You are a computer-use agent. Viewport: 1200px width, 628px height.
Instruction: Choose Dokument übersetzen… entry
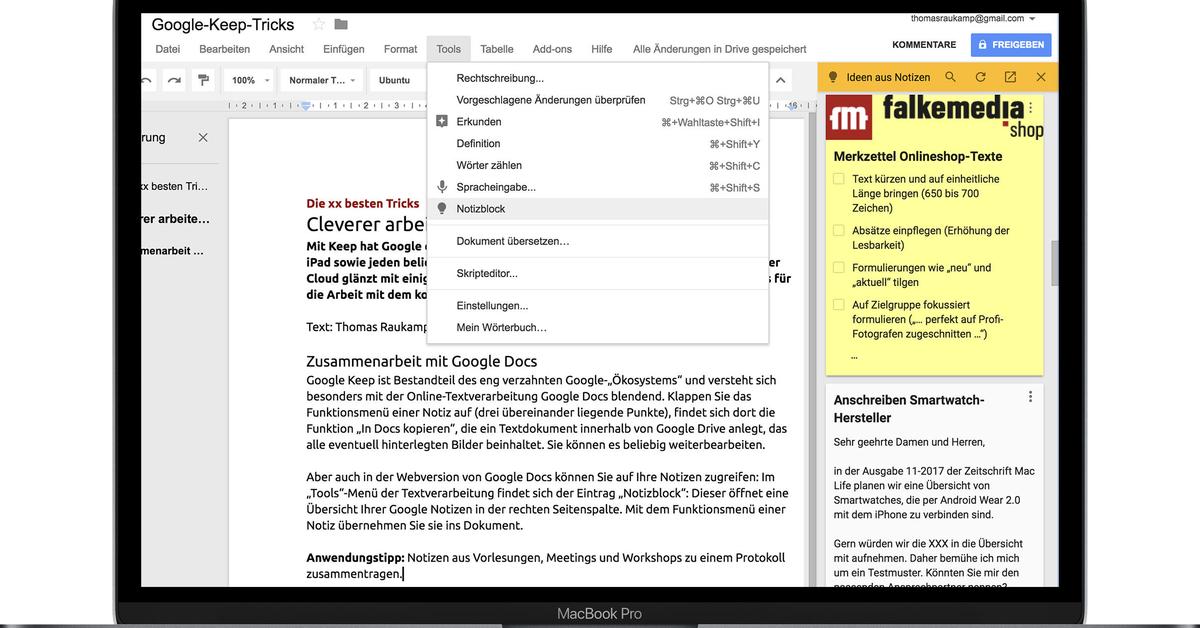[x=598, y=241]
